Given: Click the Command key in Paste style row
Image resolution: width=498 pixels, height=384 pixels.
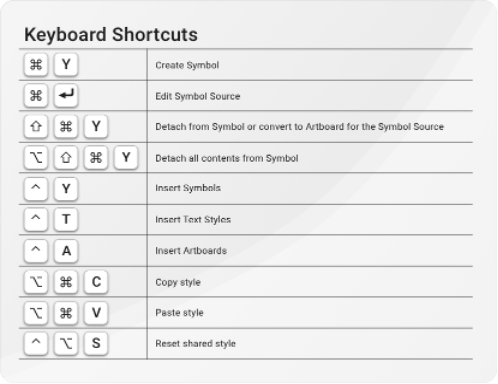Looking at the screenshot, I should tap(66, 313).
